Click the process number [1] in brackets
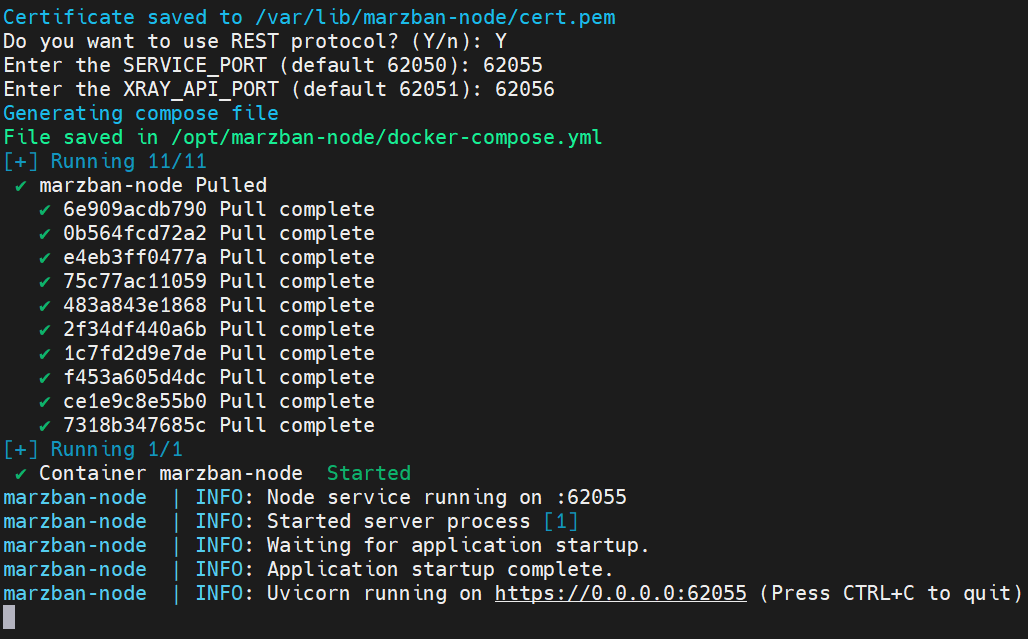Screen dimensions: 1028x639 [560, 521]
